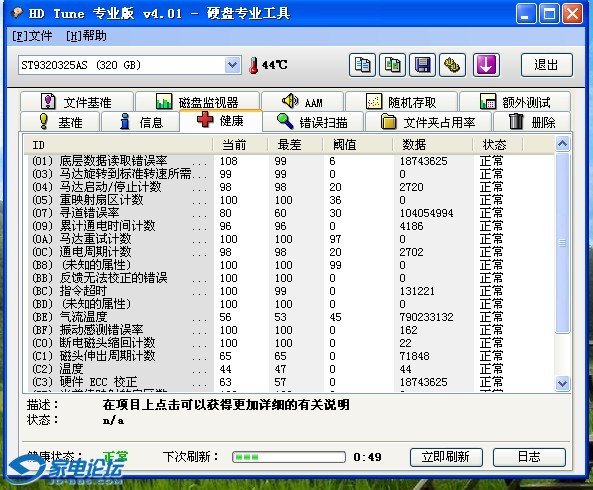Select the (BB) 反馈无法校正的错误 row
Screen dimensions: 593x490
pos(289,278)
